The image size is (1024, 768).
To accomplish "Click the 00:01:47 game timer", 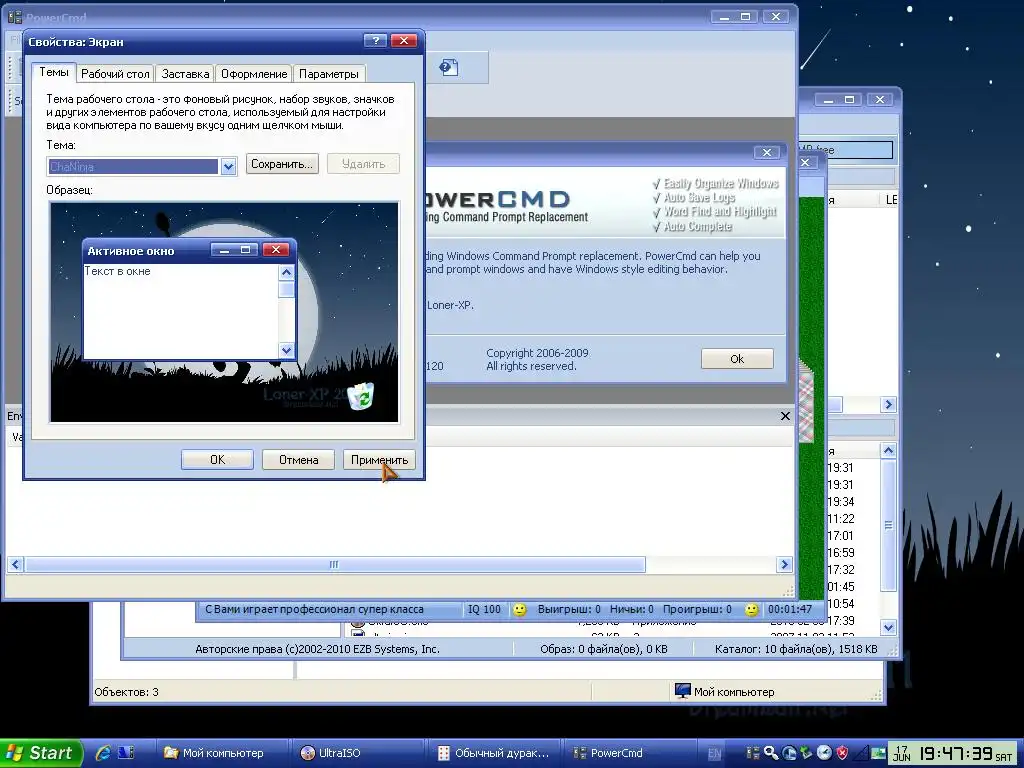I will [x=790, y=609].
